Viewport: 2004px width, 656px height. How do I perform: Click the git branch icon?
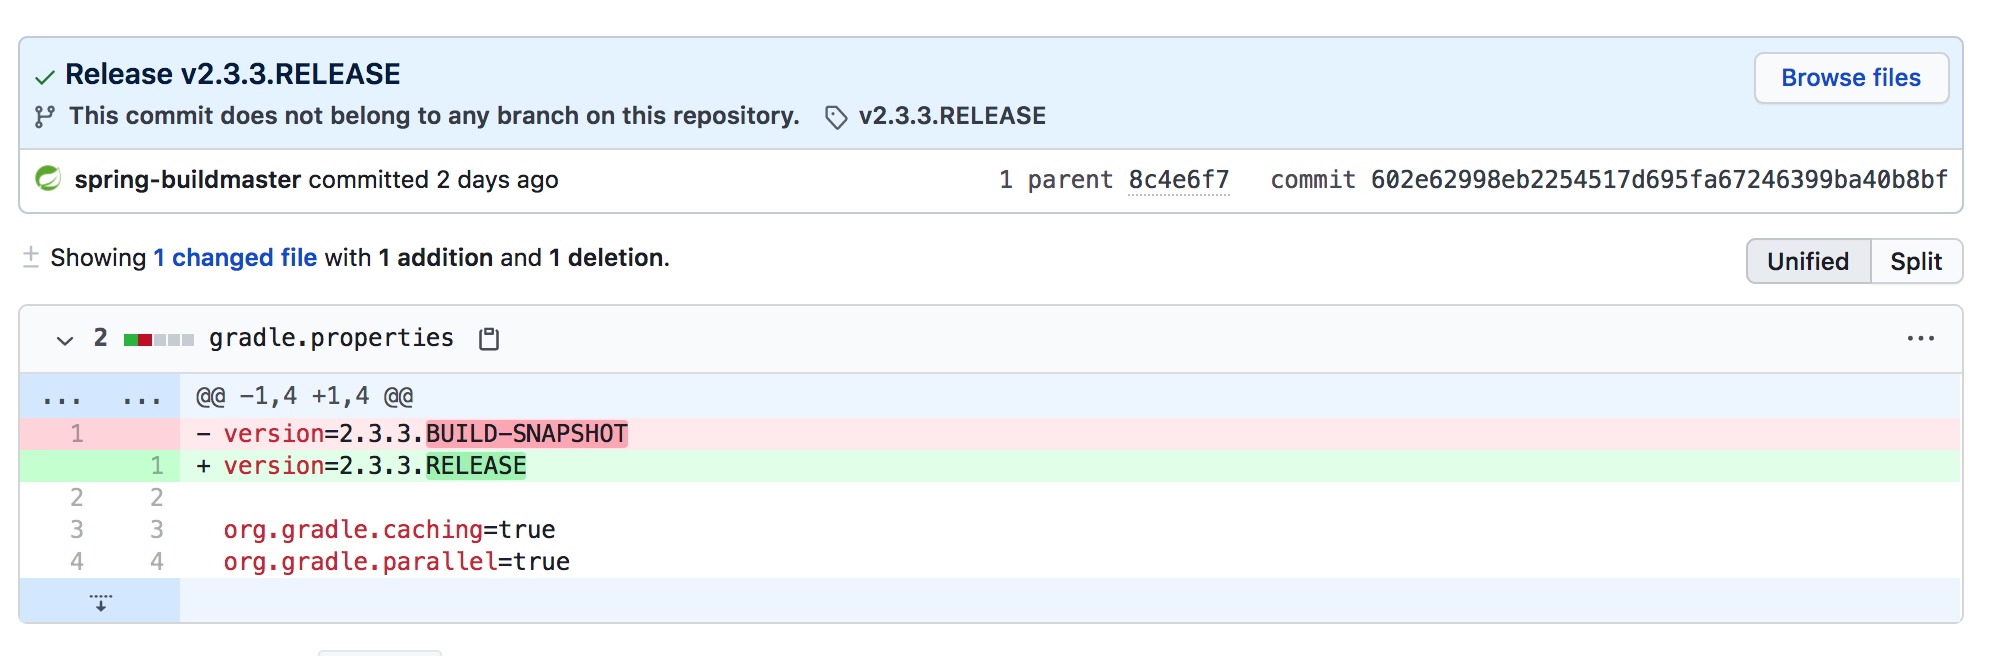[x=44, y=117]
